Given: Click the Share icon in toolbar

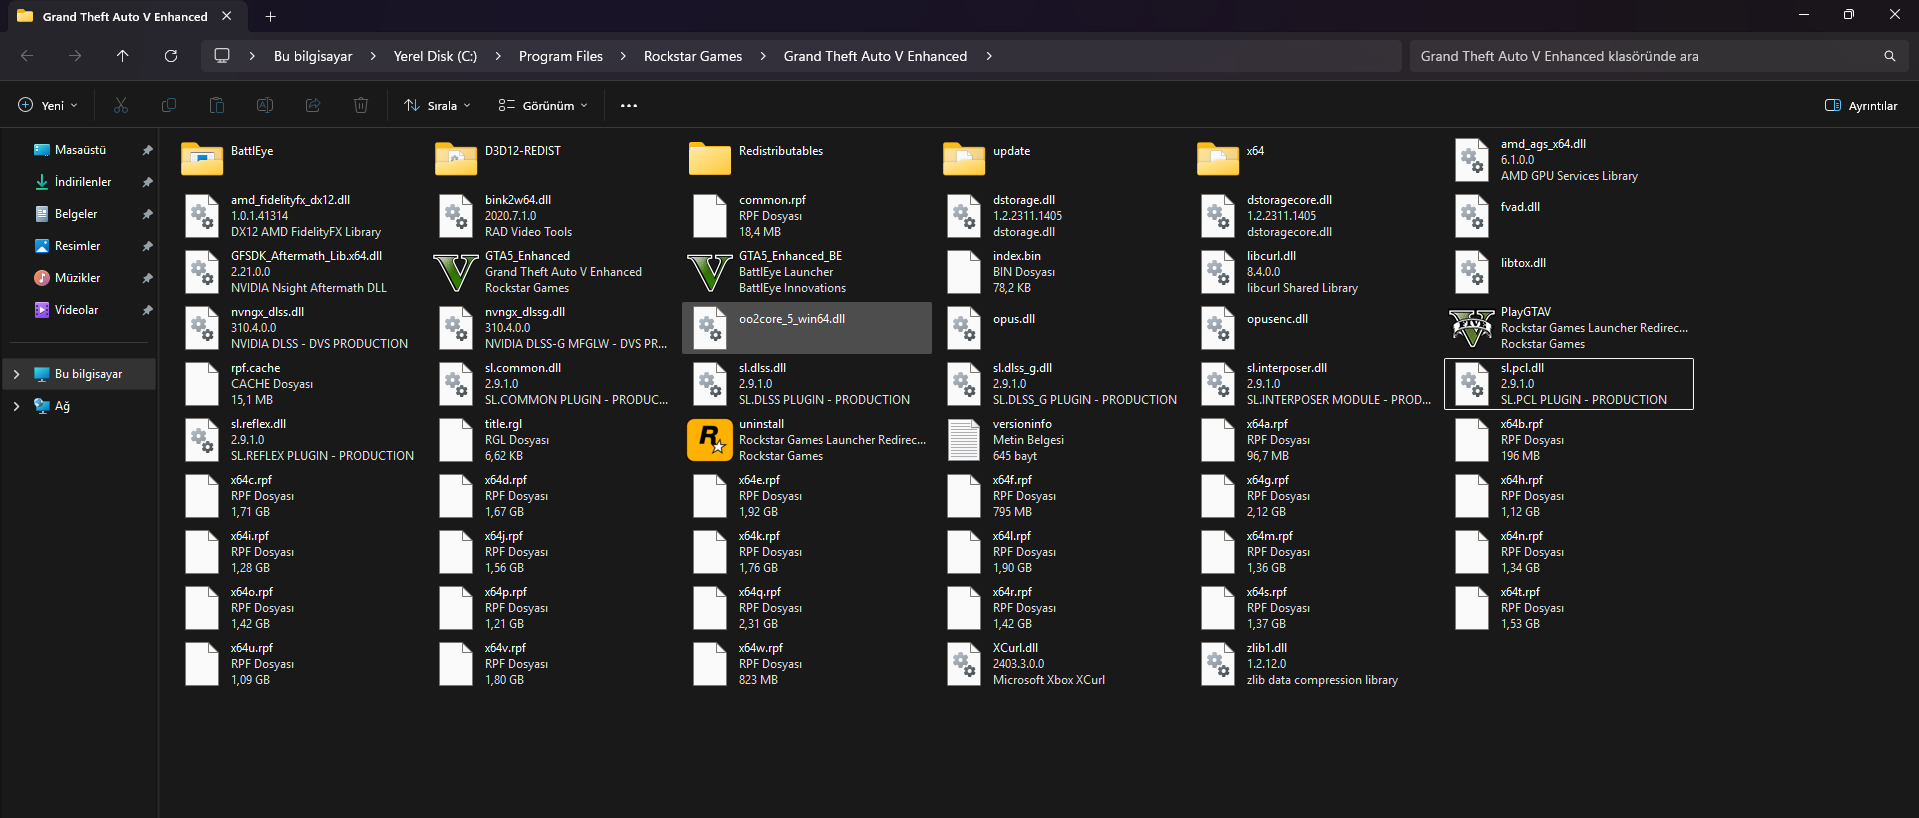Looking at the screenshot, I should tap(313, 105).
